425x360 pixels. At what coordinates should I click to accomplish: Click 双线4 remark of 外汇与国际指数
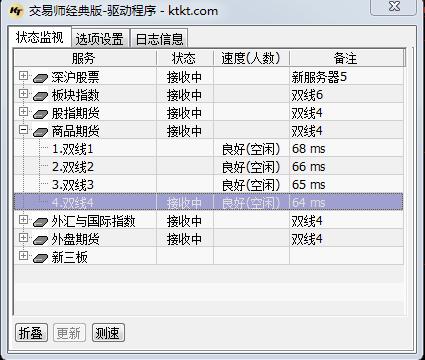click(307, 221)
